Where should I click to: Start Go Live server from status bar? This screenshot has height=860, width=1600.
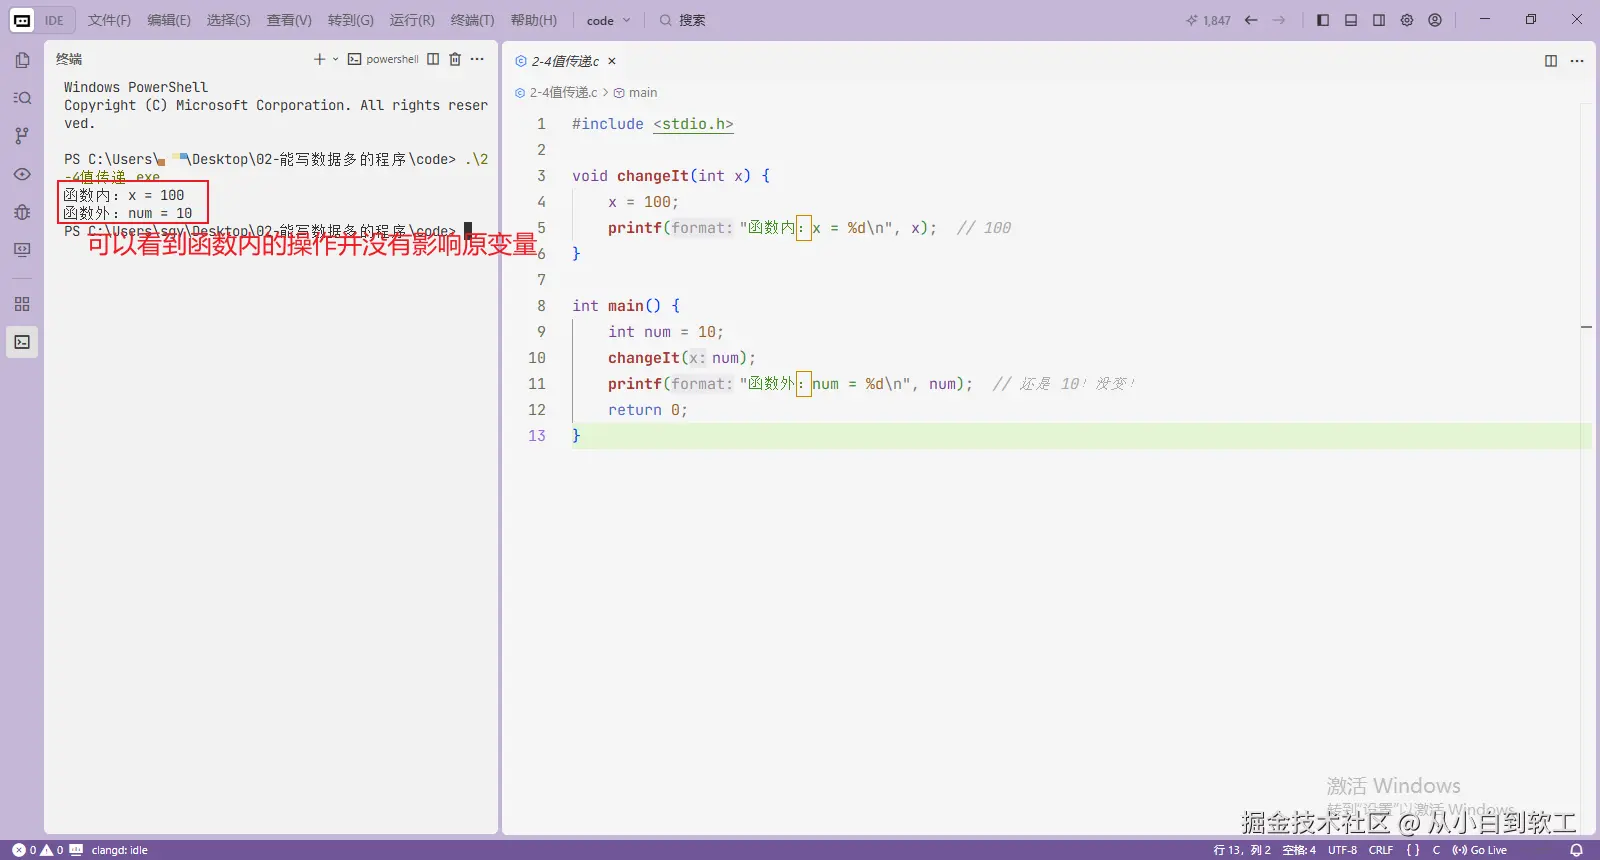point(1480,850)
